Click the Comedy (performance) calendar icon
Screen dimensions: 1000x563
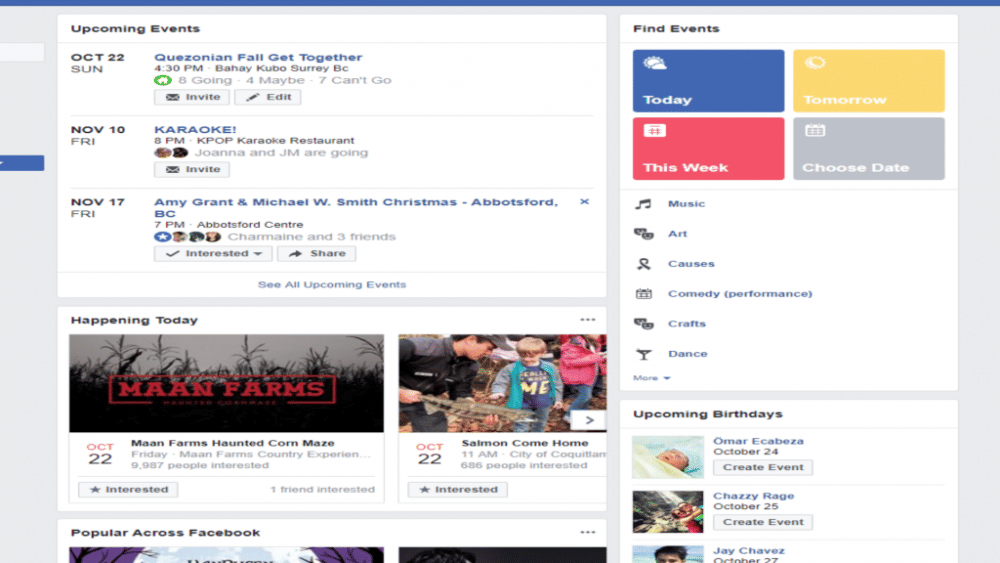point(644,294)
